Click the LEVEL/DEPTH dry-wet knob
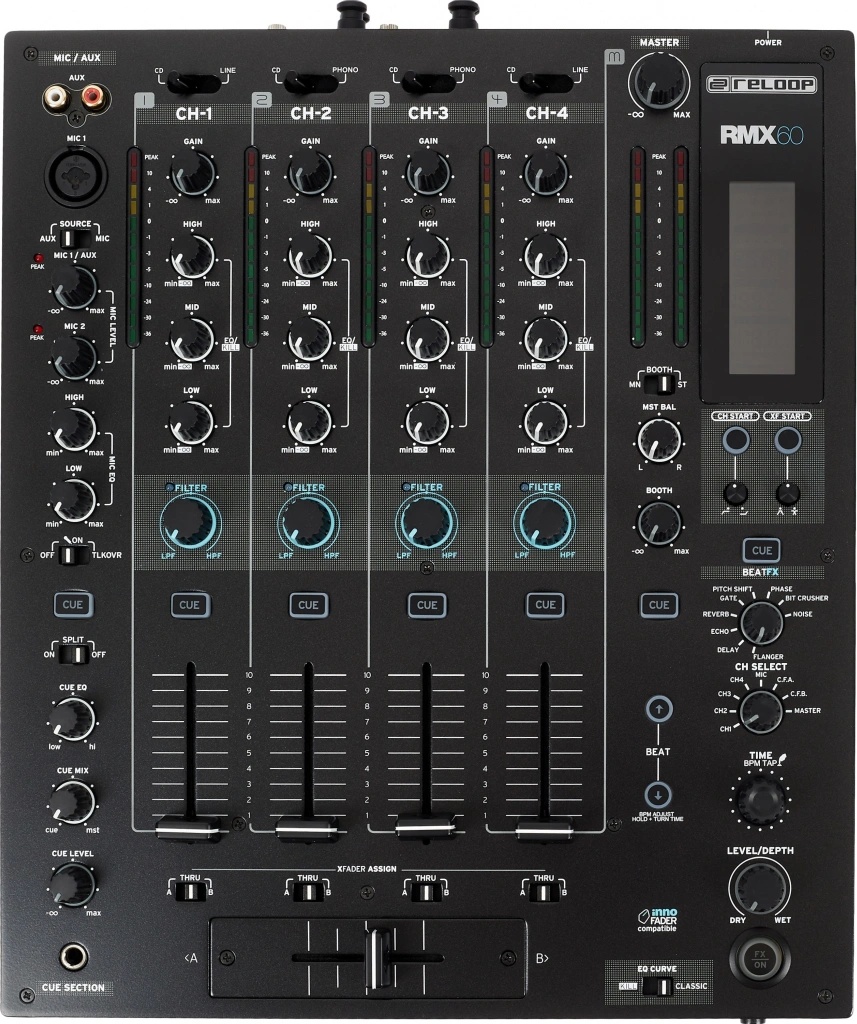Screen dimensions: 857x1024 click(760, 888)
